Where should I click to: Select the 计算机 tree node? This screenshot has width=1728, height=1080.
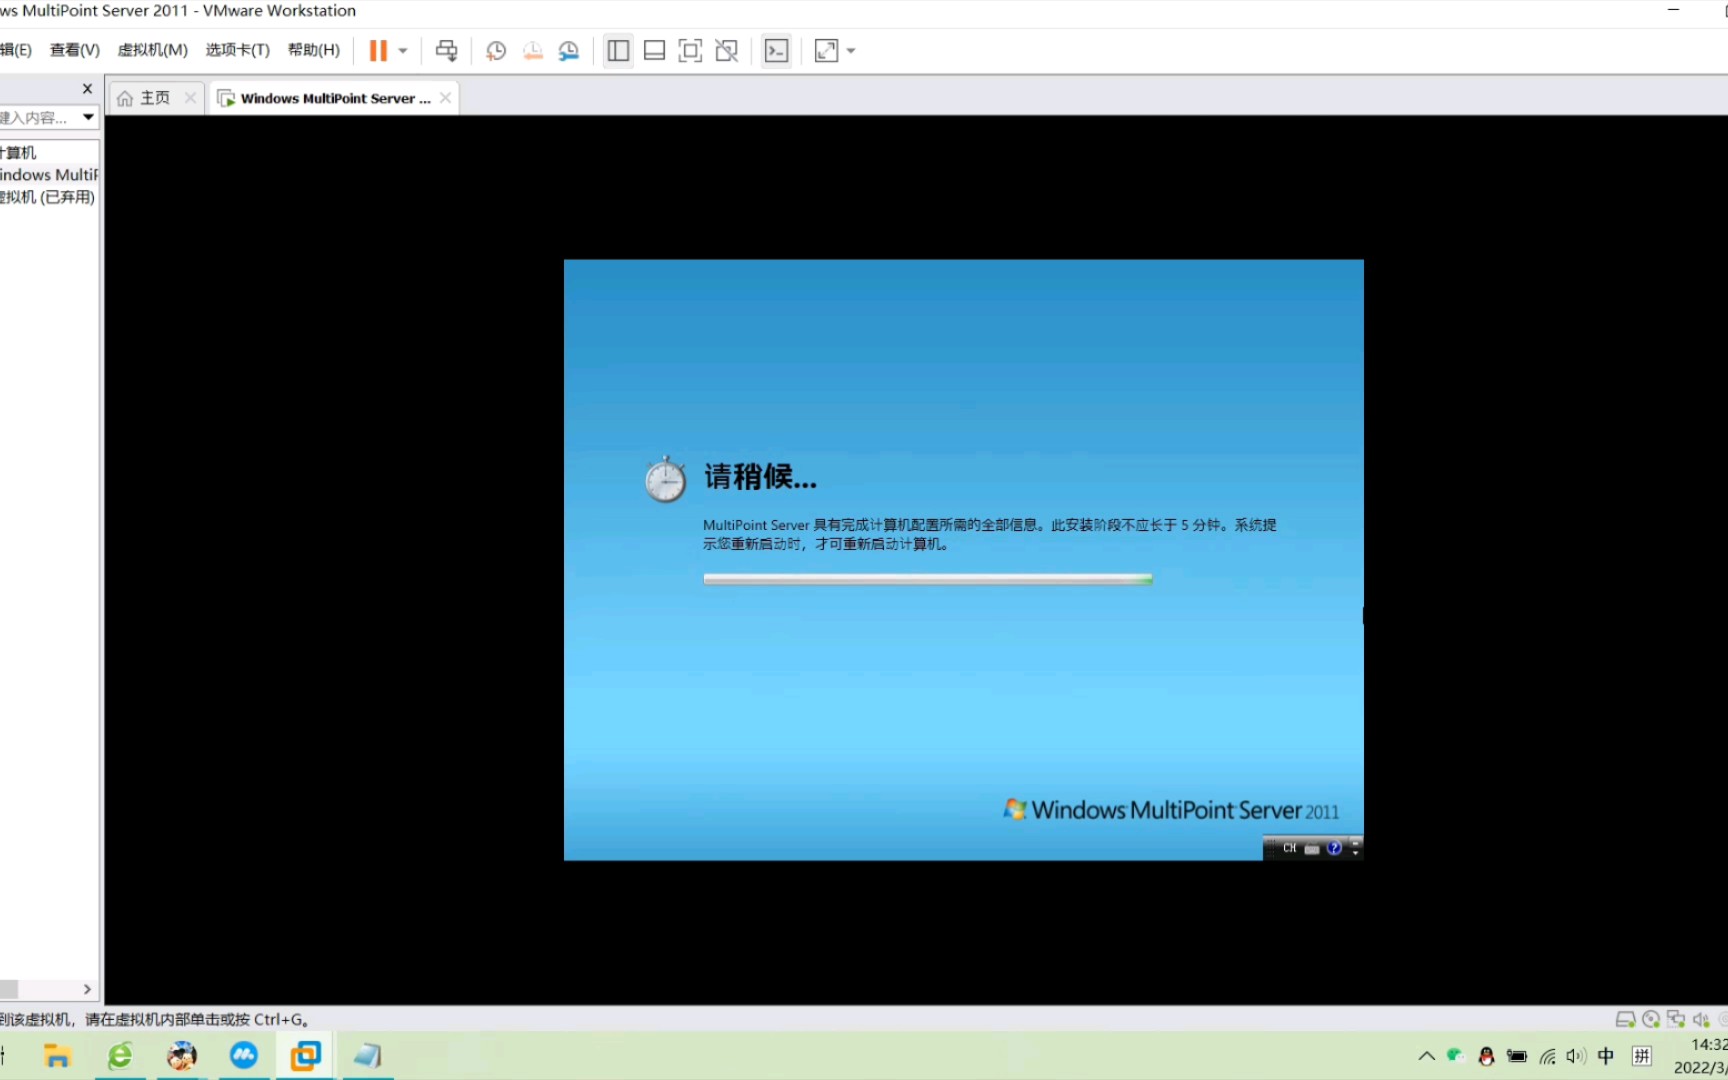pyautogui.click(x=18, y=152)
